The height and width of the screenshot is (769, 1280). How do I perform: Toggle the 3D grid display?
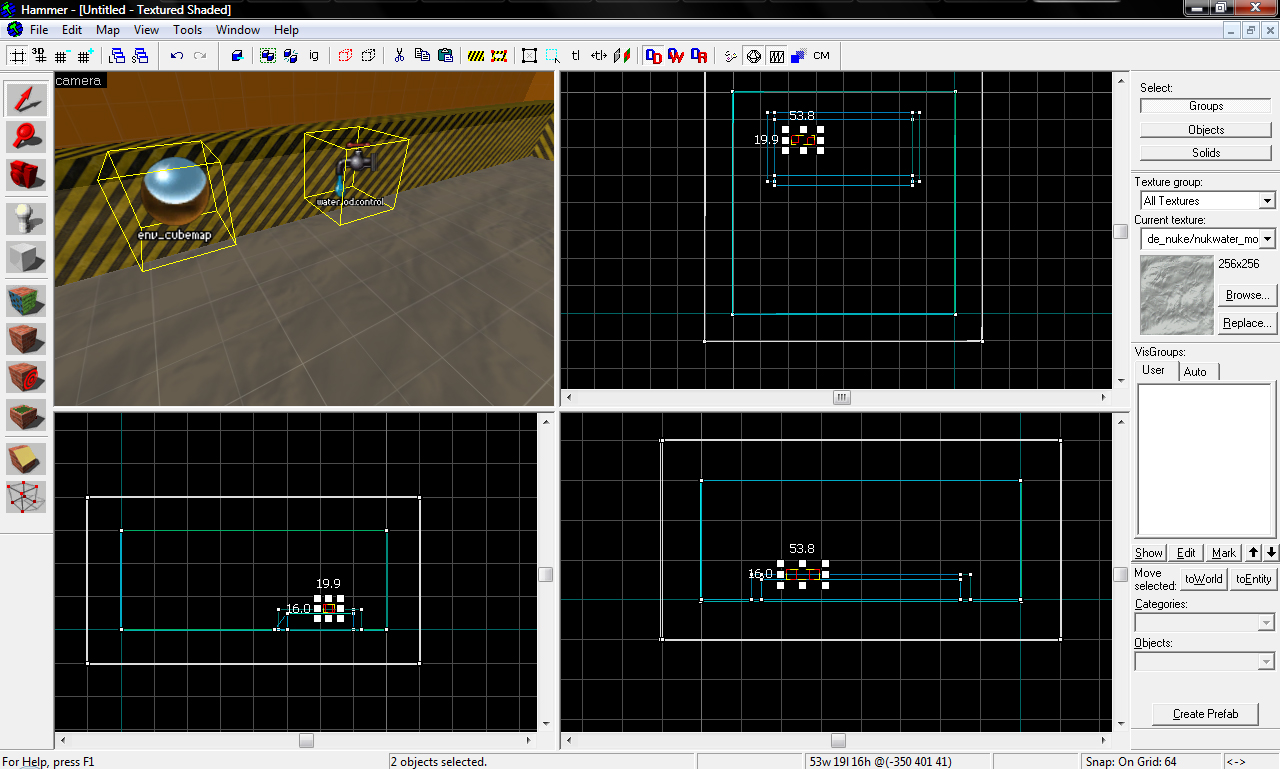40,56
